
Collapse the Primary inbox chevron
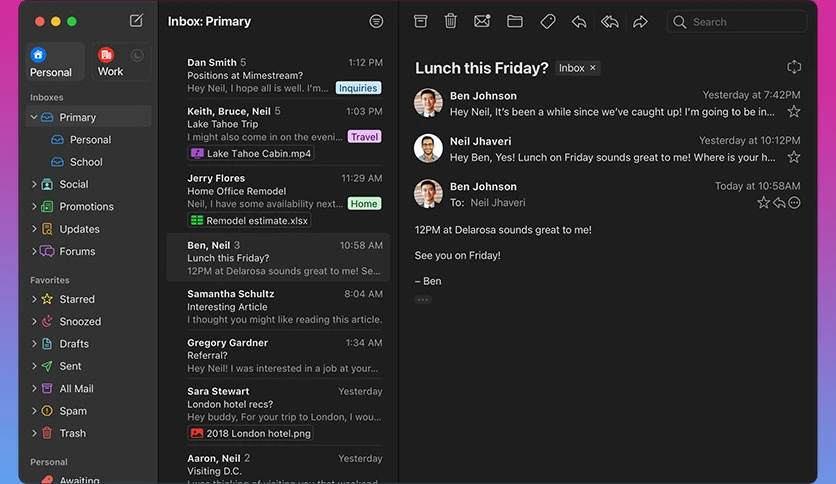tap(34, 117)
